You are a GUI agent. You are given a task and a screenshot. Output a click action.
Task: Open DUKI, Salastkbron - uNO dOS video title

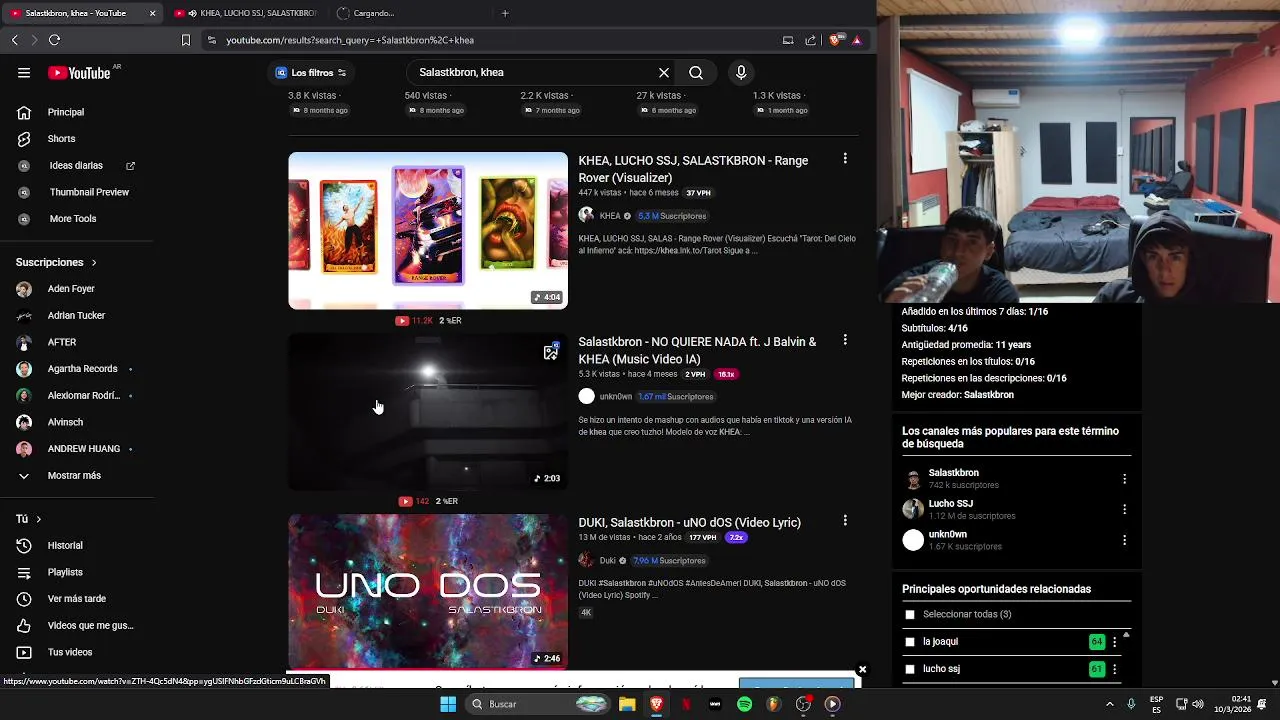point(689,522)
